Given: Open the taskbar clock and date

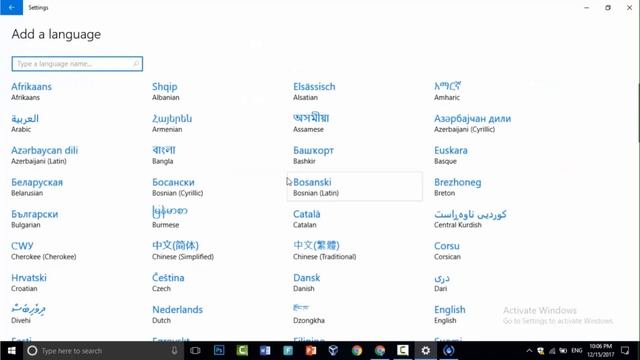Looking at the screenshot, I should tap(600, 351).
